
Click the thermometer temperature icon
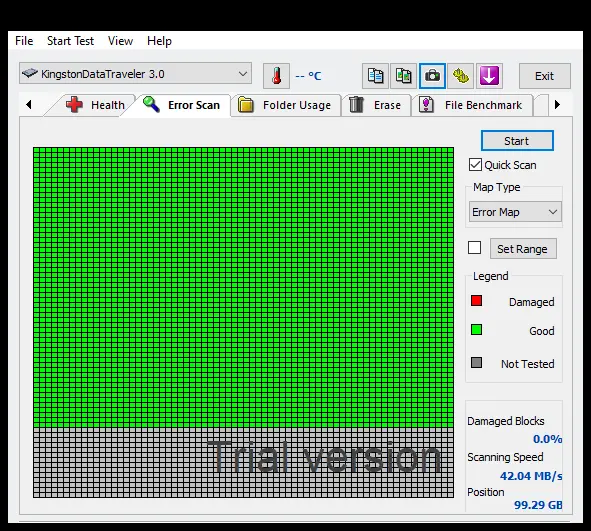pyautogui.click(x=276, y=76)
